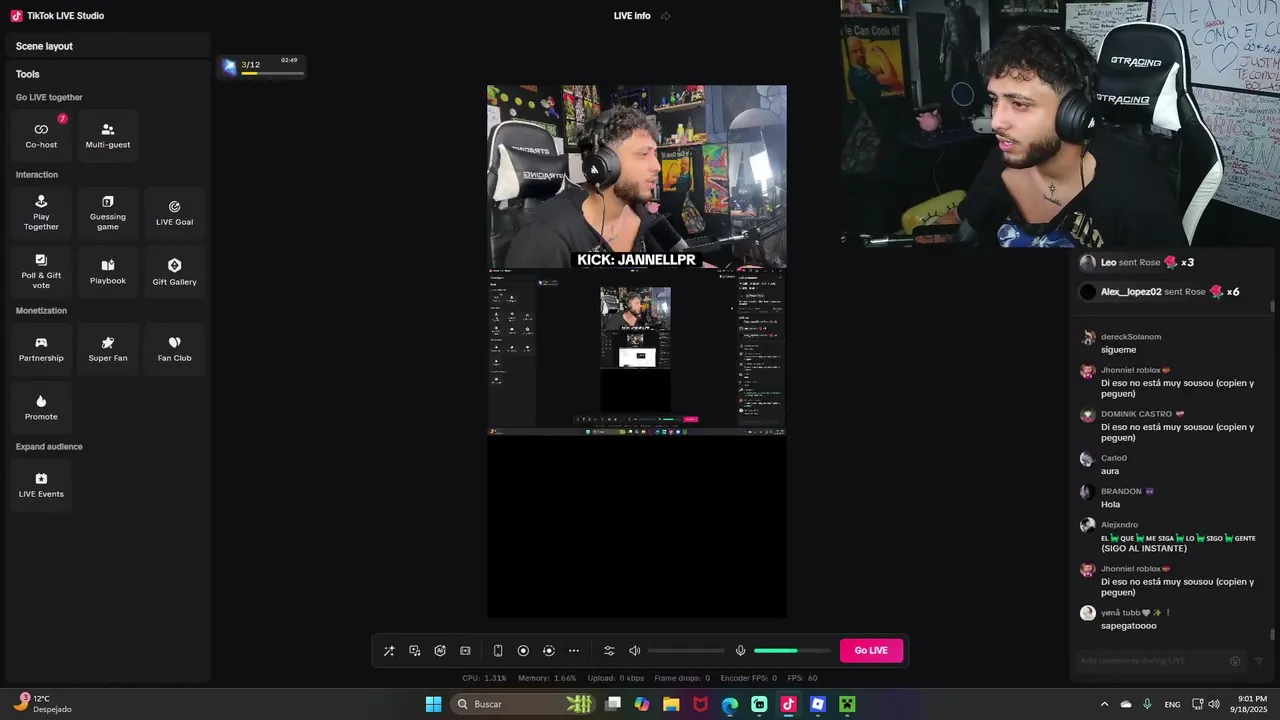The image size is (1280, 720).
Task: Open the Co-host tool
Action: (41, 136)
